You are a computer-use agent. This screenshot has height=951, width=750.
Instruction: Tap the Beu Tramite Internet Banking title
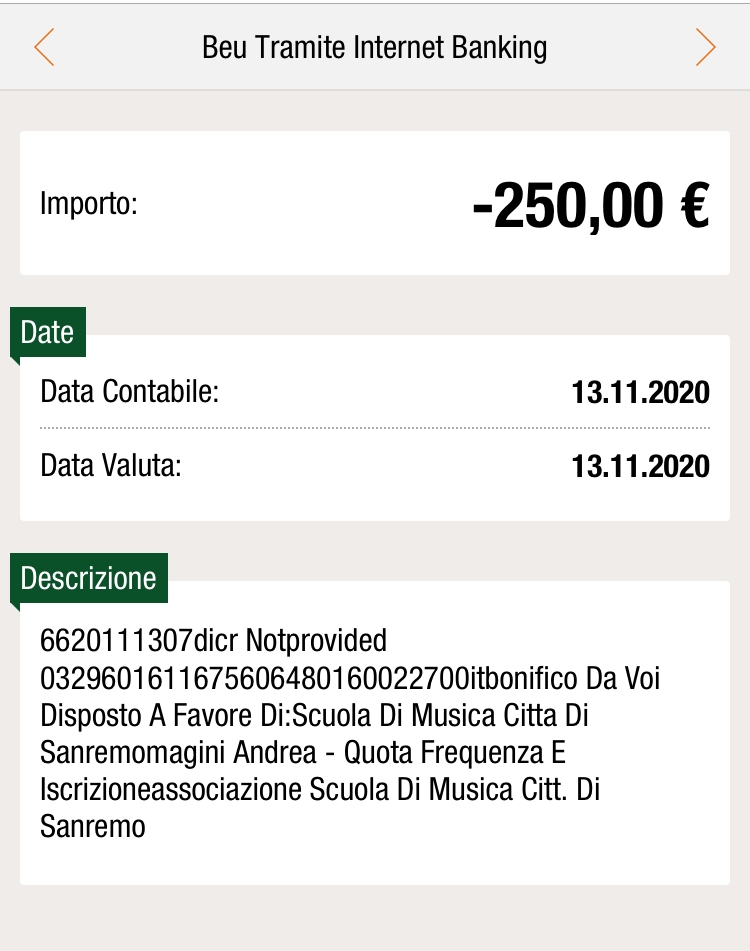(x=375, y=47)
